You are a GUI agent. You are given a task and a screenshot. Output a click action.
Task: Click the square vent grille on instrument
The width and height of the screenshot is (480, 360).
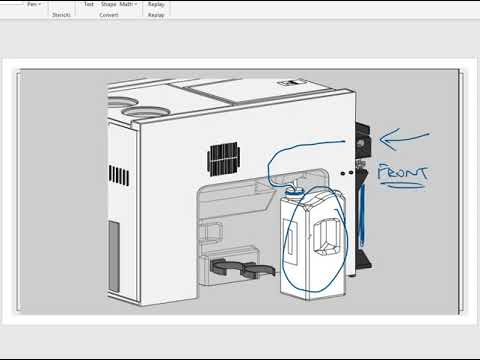coord(223,159)
